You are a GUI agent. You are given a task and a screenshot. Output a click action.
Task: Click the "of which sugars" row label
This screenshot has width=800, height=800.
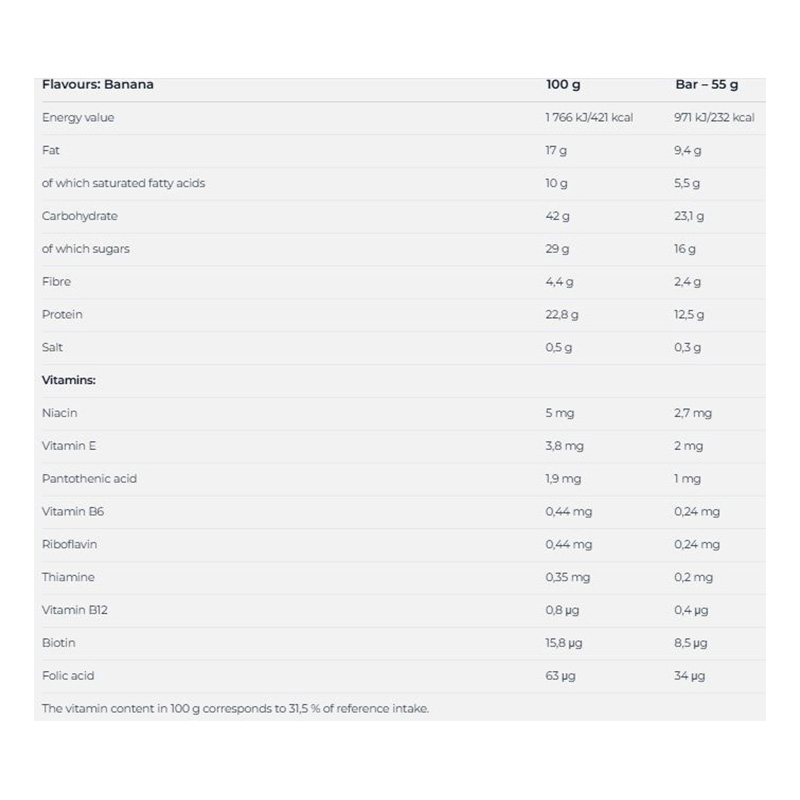(x=86, y=249)
